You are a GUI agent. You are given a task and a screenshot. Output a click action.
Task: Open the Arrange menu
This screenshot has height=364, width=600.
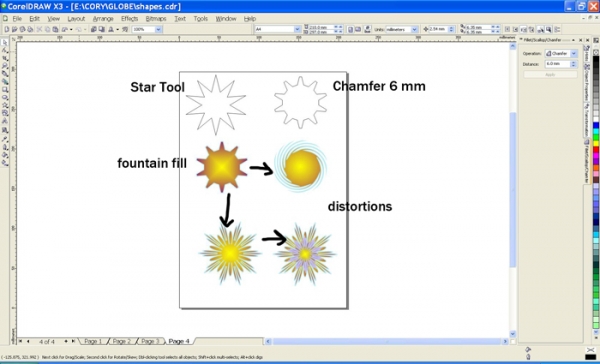tap(103, 18)
